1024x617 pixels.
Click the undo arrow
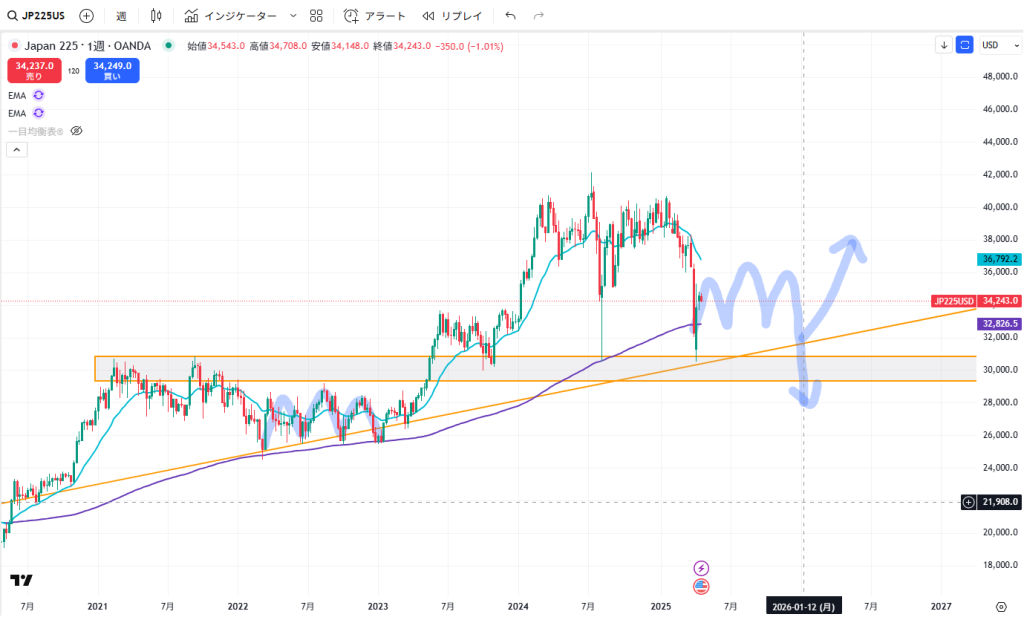511,16
